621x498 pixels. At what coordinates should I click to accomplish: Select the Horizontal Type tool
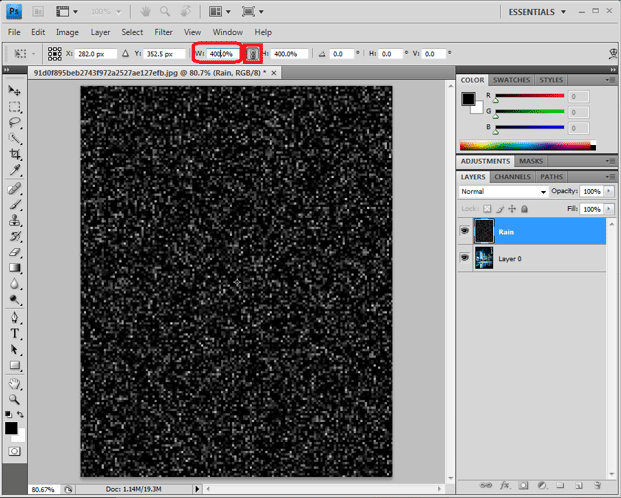pos(15,333)
